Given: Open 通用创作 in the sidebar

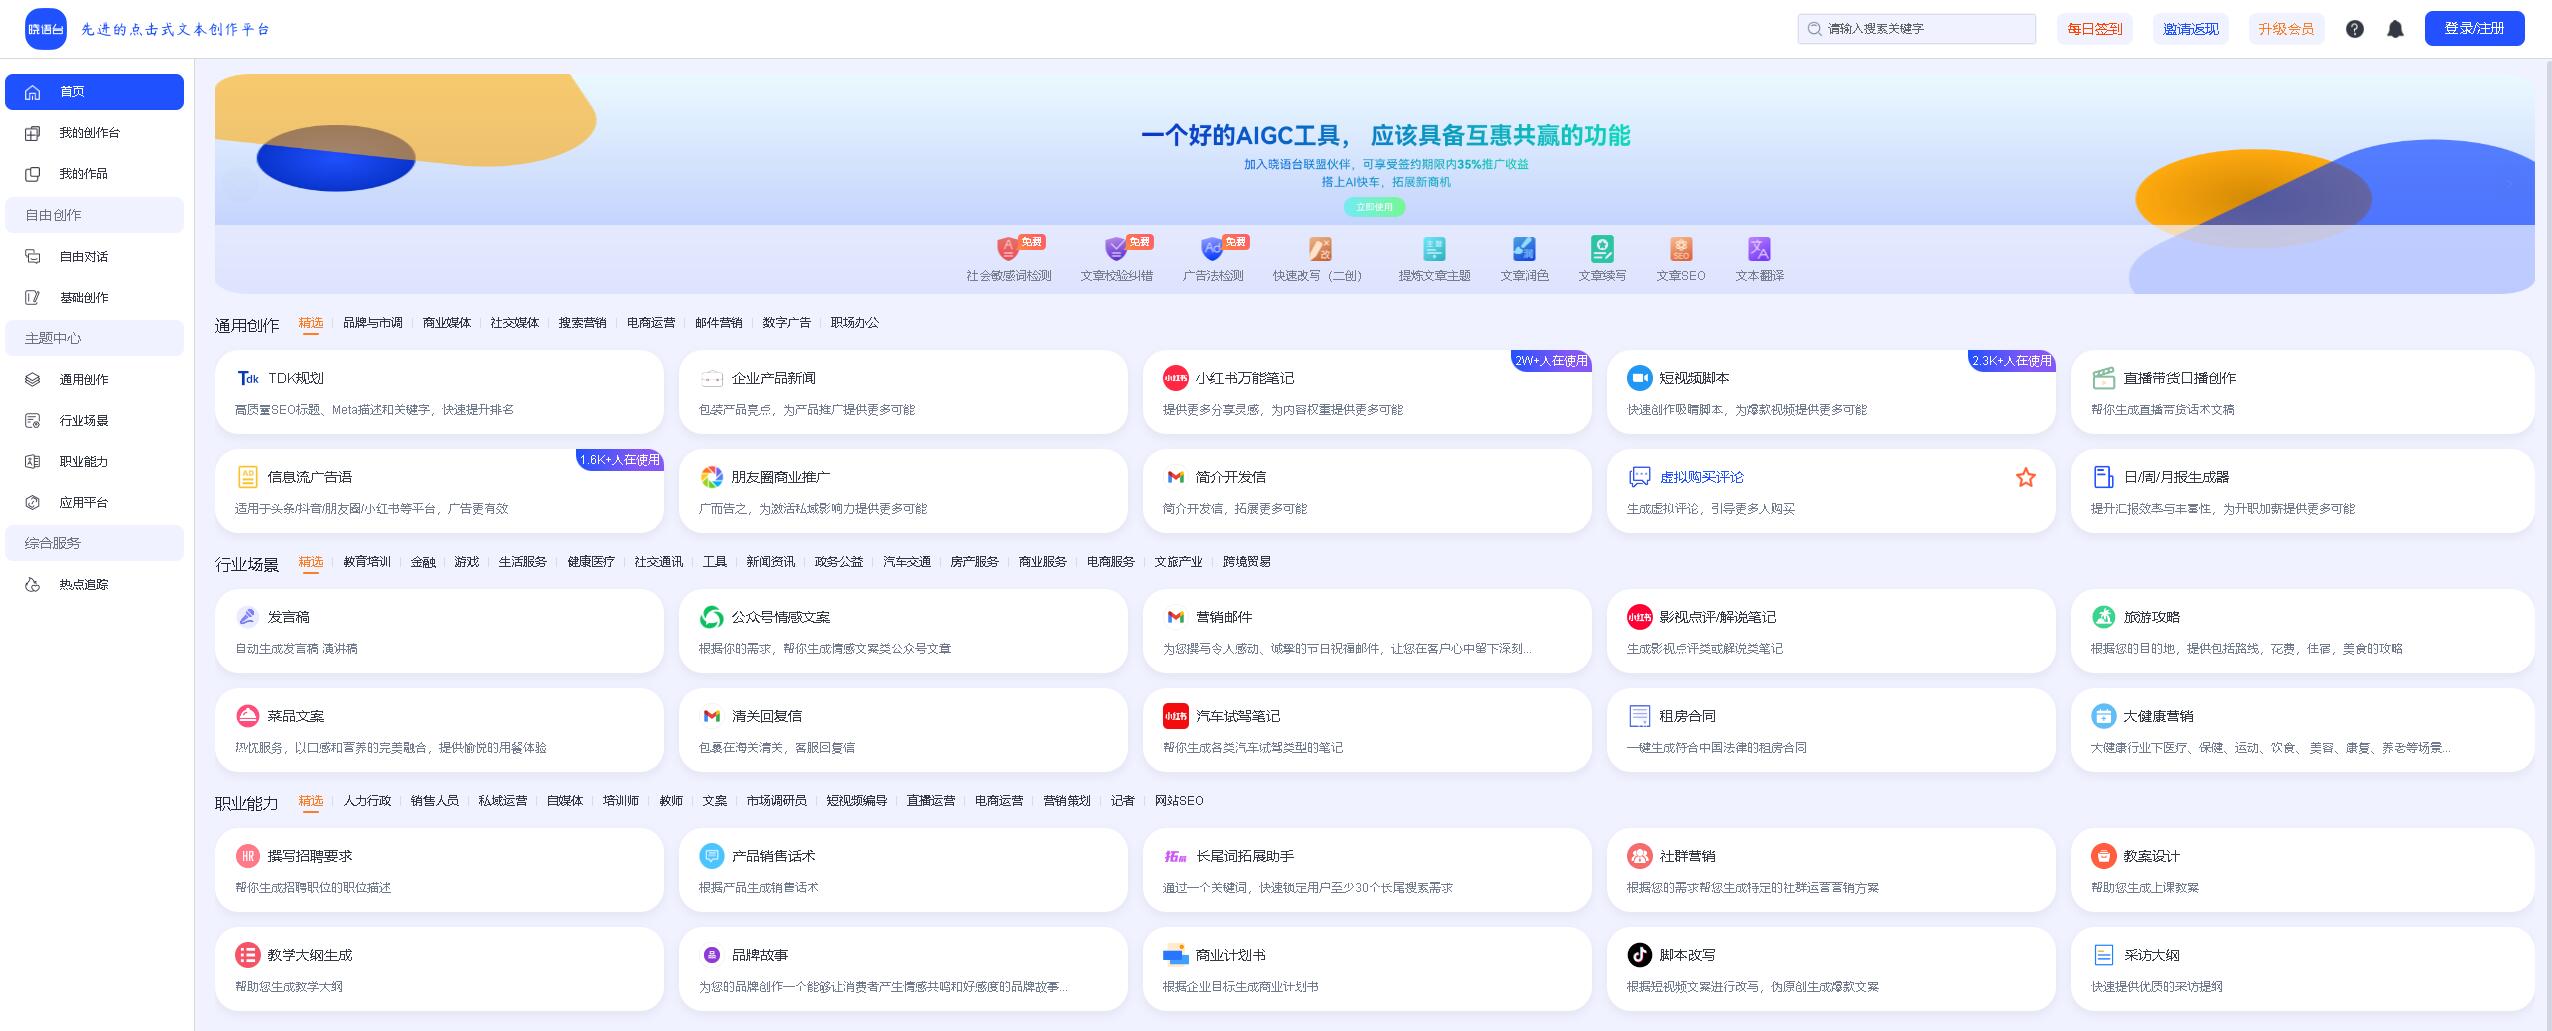Looking at the screenshot, I should (94, 380).
